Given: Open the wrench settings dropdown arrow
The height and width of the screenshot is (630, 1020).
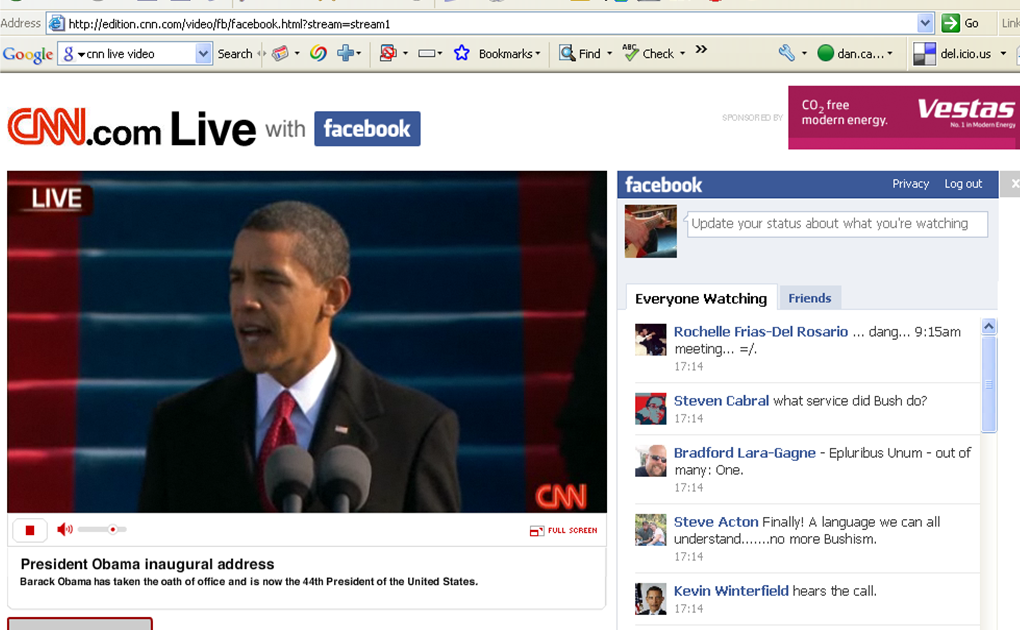Looking at the screenshot, I should (x=804, y=53).
